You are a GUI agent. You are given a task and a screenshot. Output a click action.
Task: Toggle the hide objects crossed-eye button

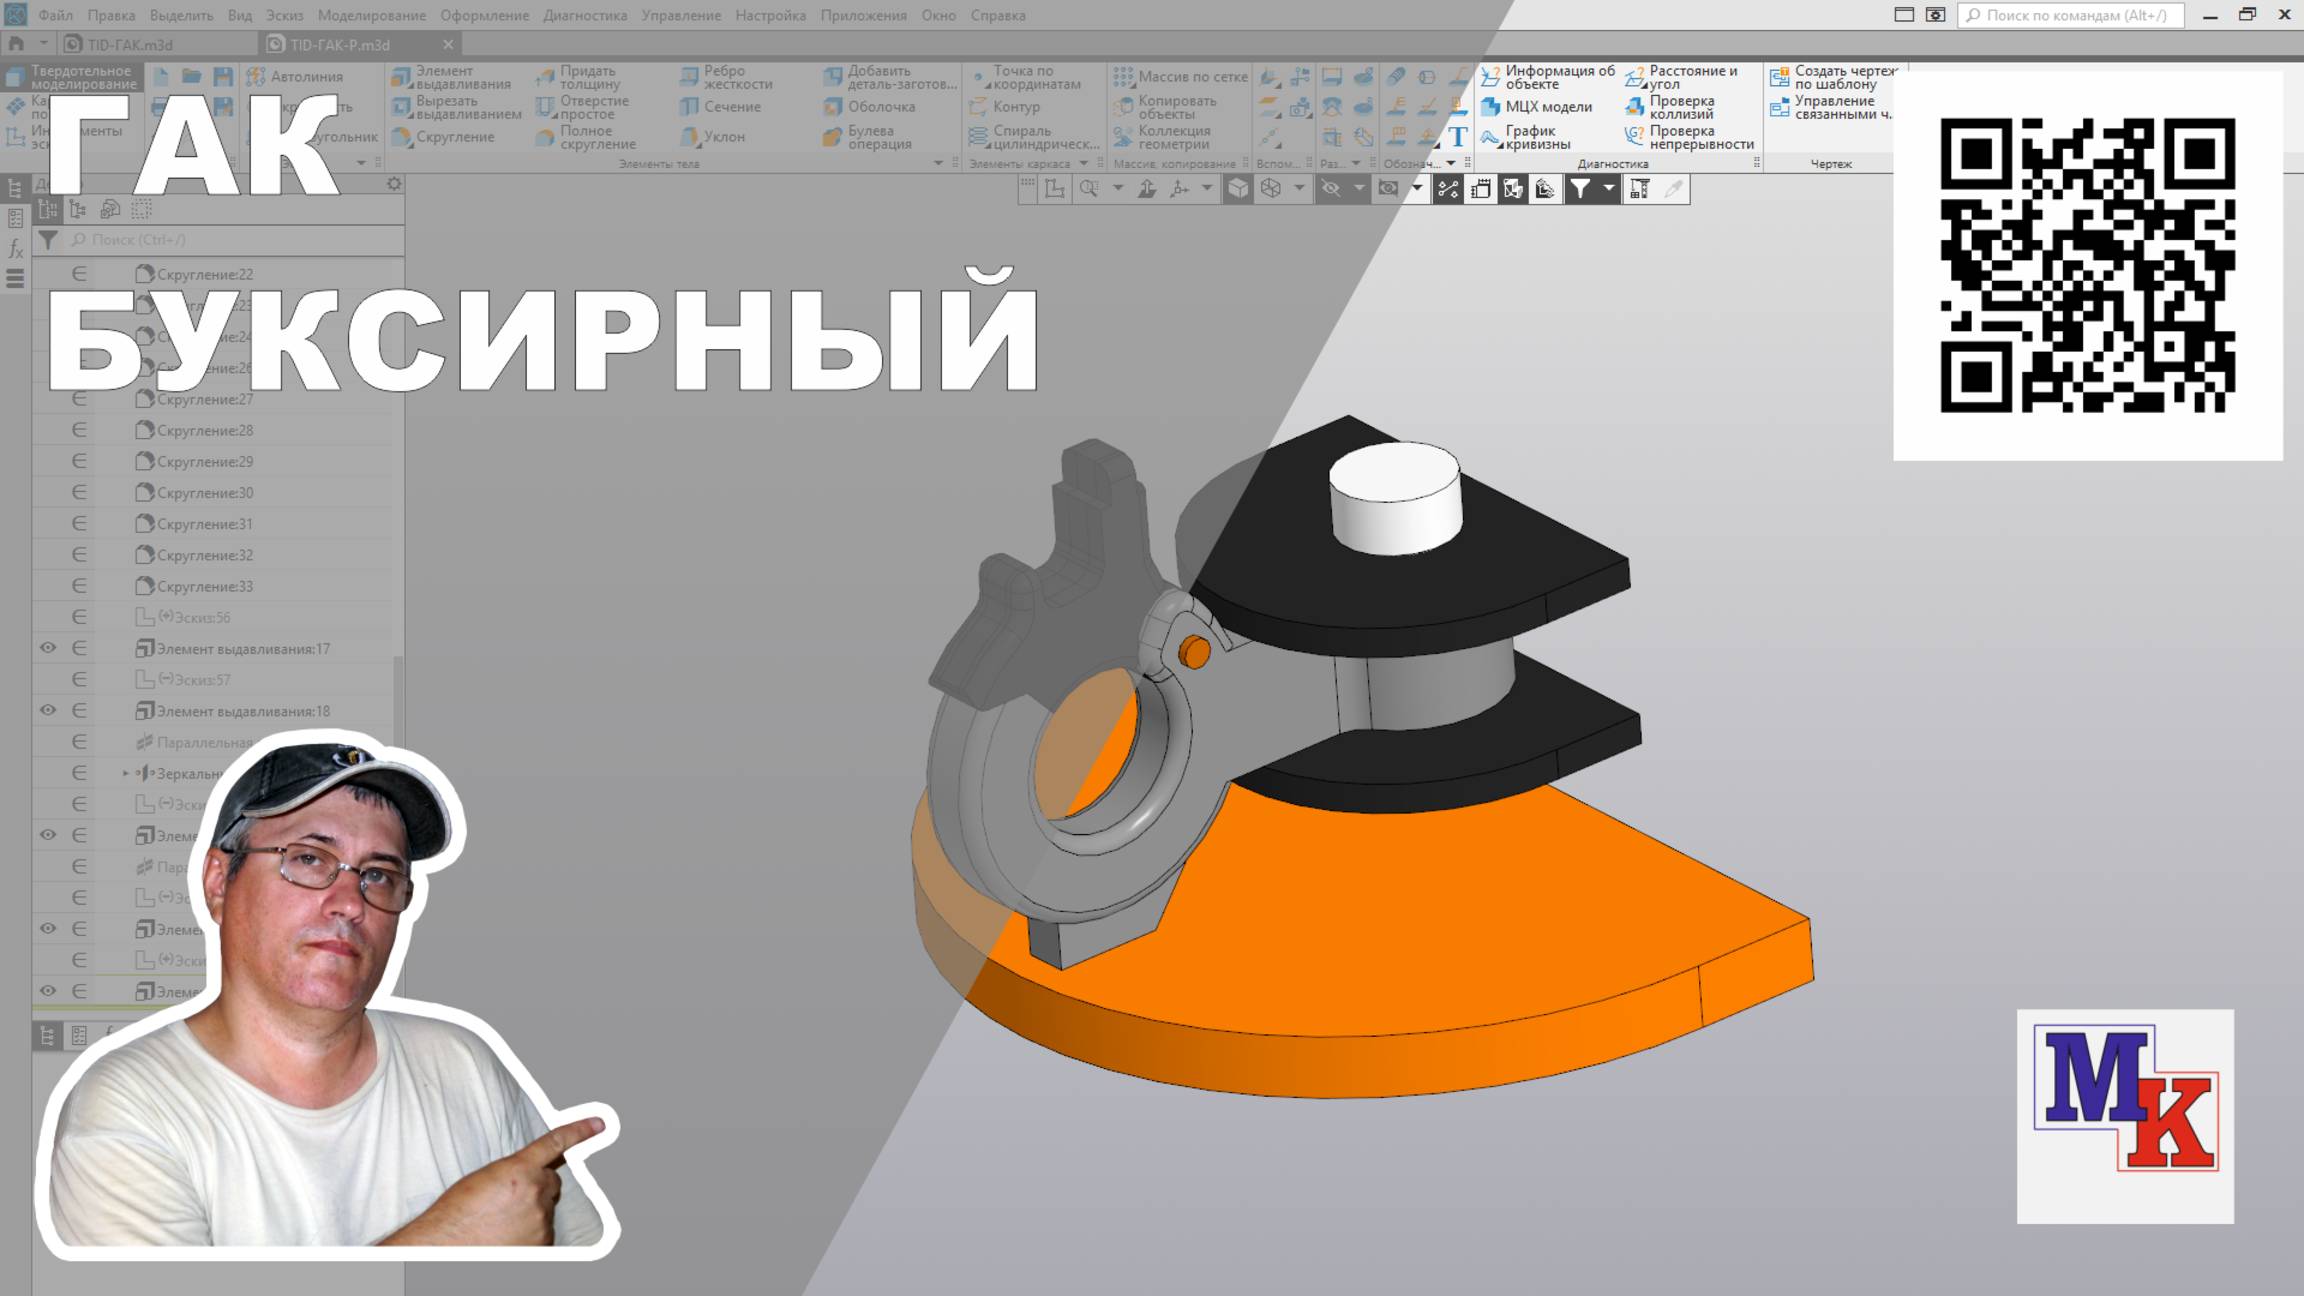1331,189
